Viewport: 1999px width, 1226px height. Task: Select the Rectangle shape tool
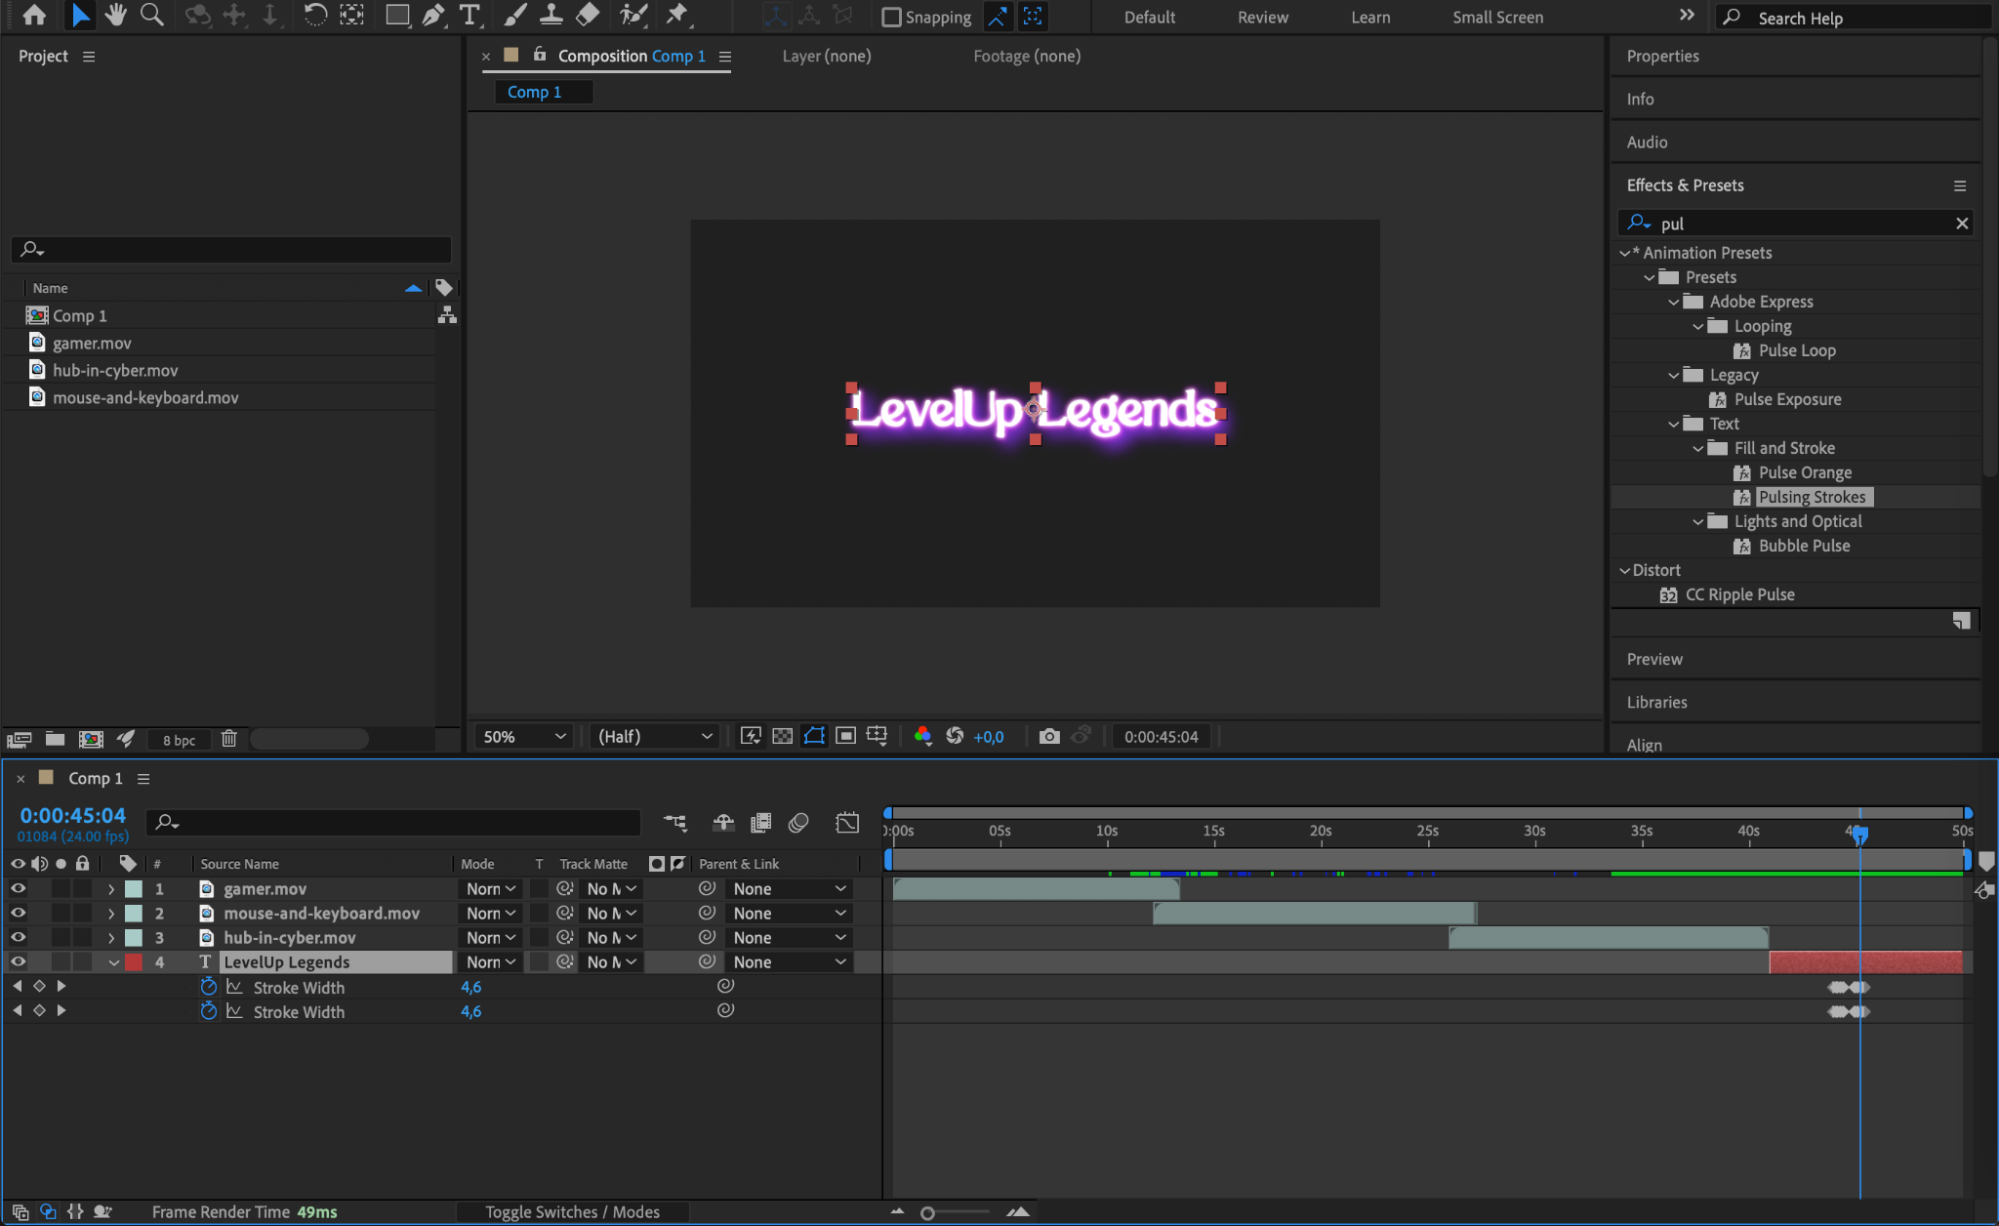pos(397,15)
